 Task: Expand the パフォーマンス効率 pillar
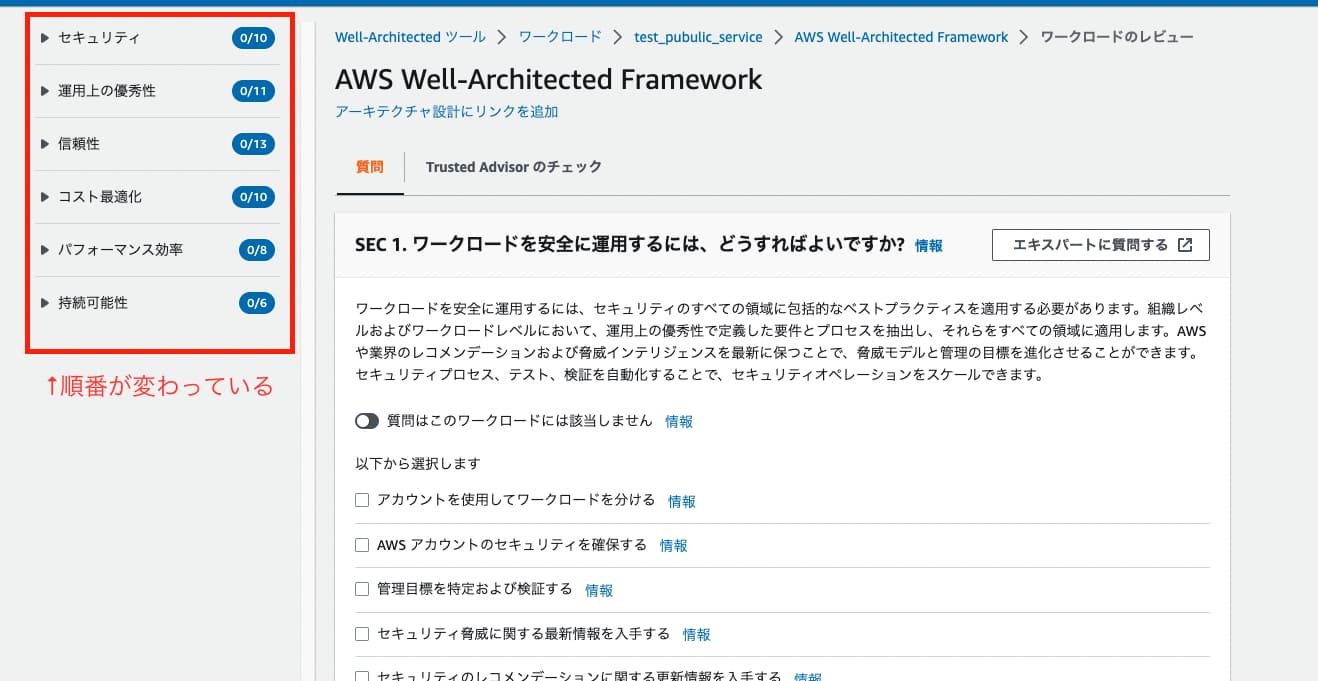[45, 250]
